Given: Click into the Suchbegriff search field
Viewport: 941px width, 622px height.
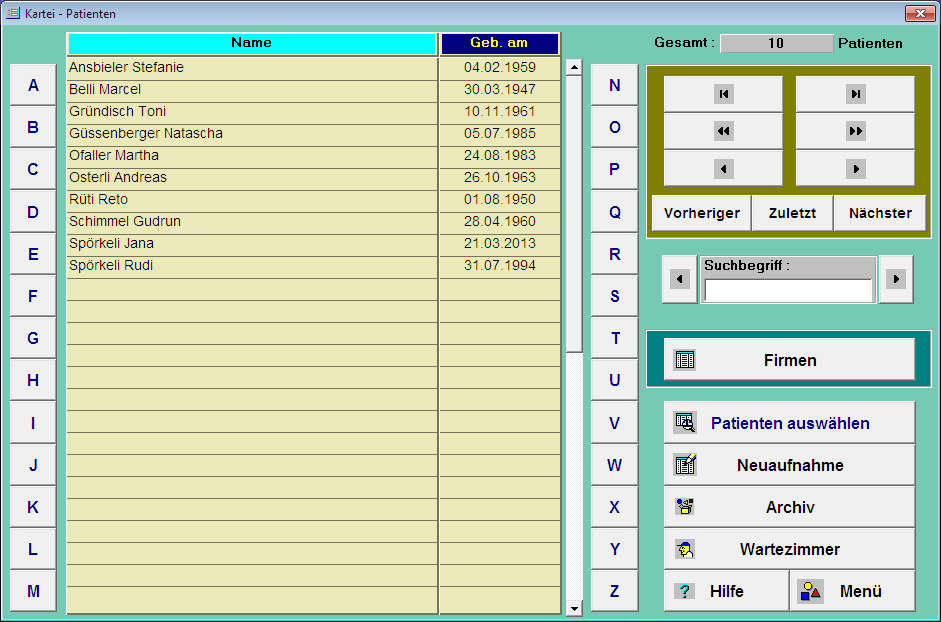Looking at the screenshot, I should click(x=788, y=290).
